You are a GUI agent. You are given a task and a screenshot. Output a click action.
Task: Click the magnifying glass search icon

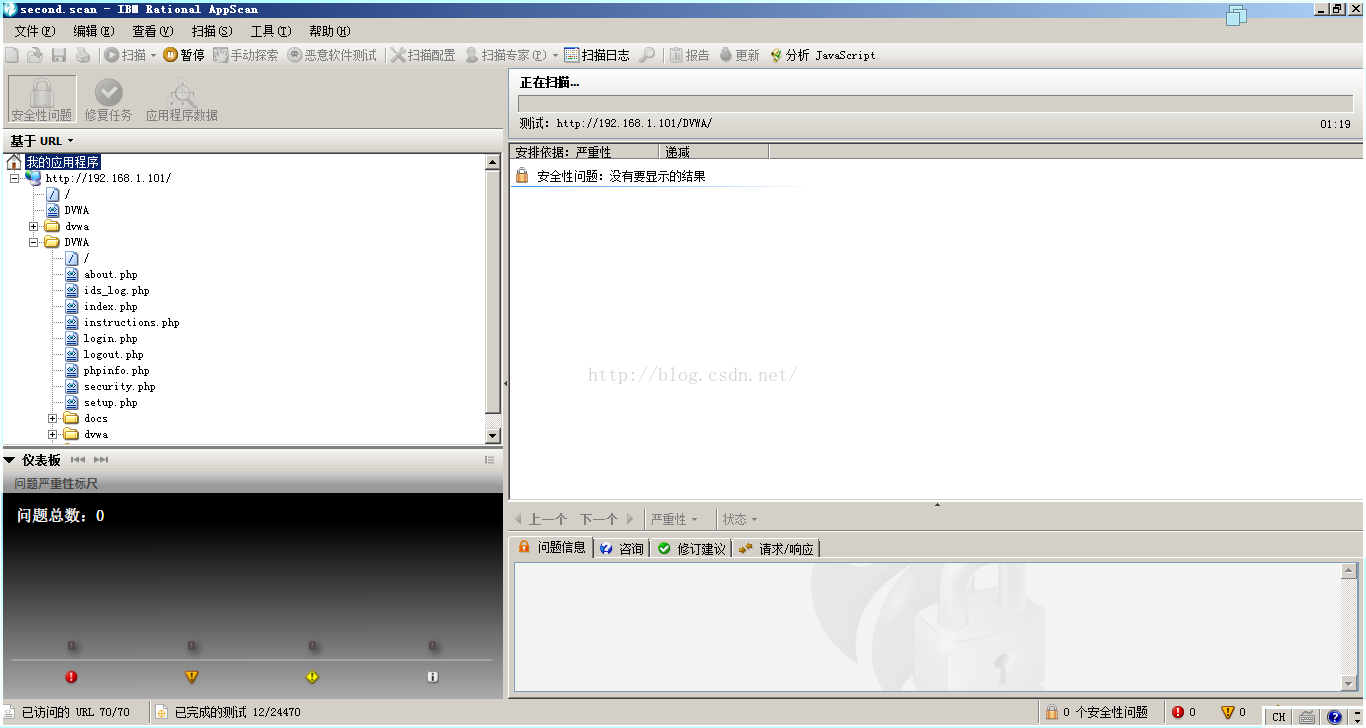(x=647, y=55)
